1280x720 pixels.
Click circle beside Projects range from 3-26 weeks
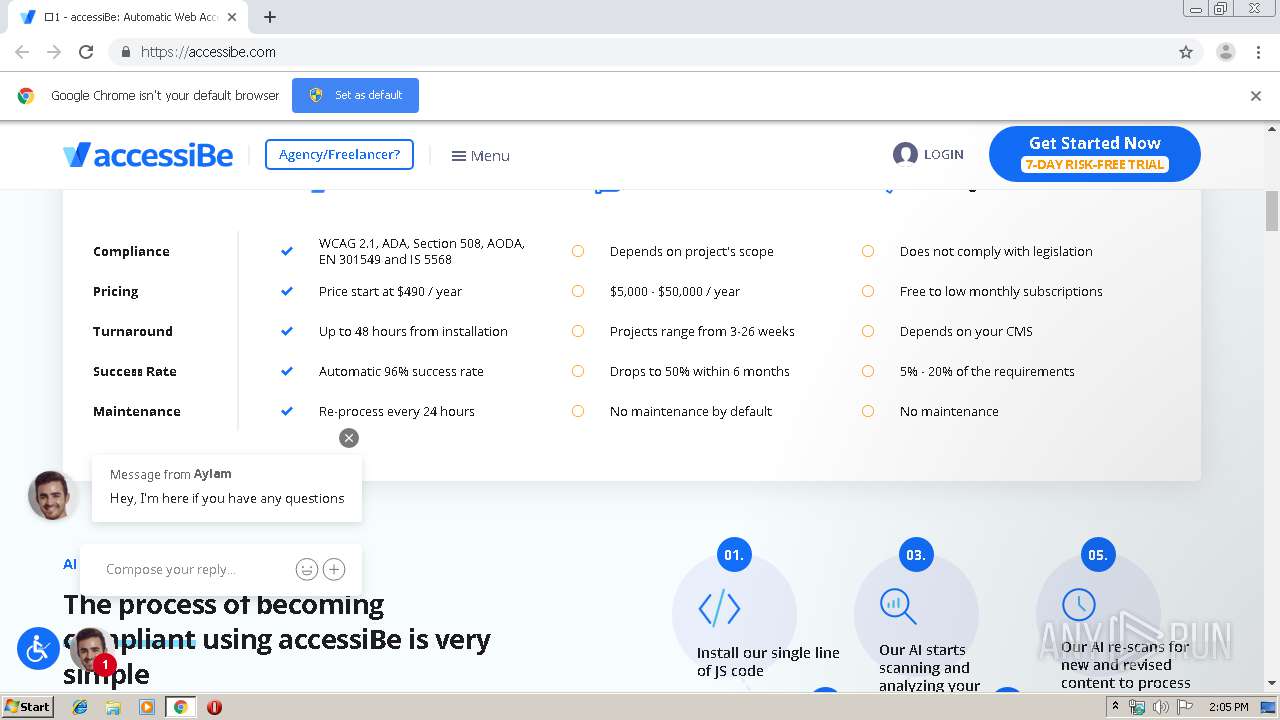tap(578, 331)
